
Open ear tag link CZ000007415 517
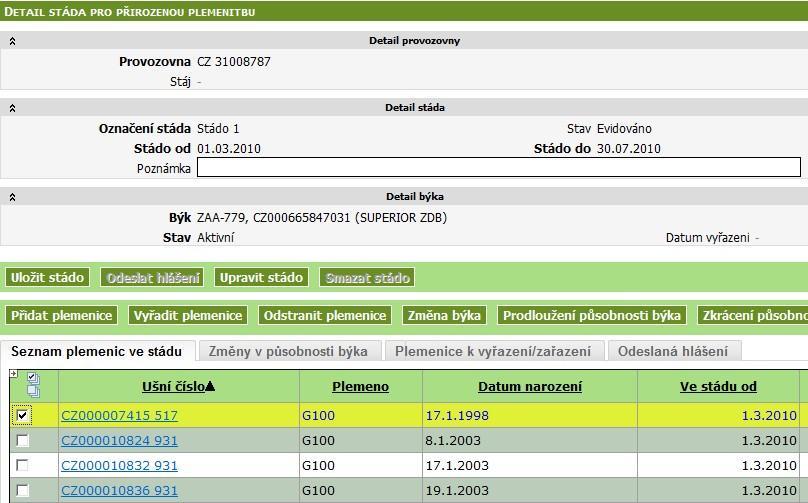coord(119,415)
